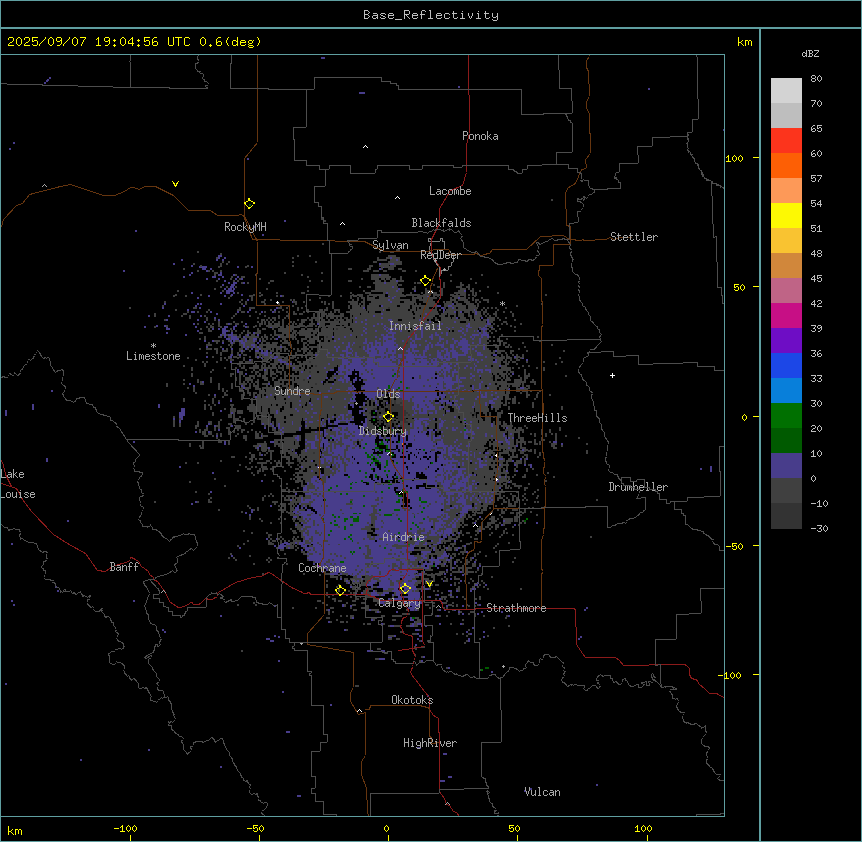
Task: Select the dark orange 60 dBZ legend swatch
Action: coord(786,165)
